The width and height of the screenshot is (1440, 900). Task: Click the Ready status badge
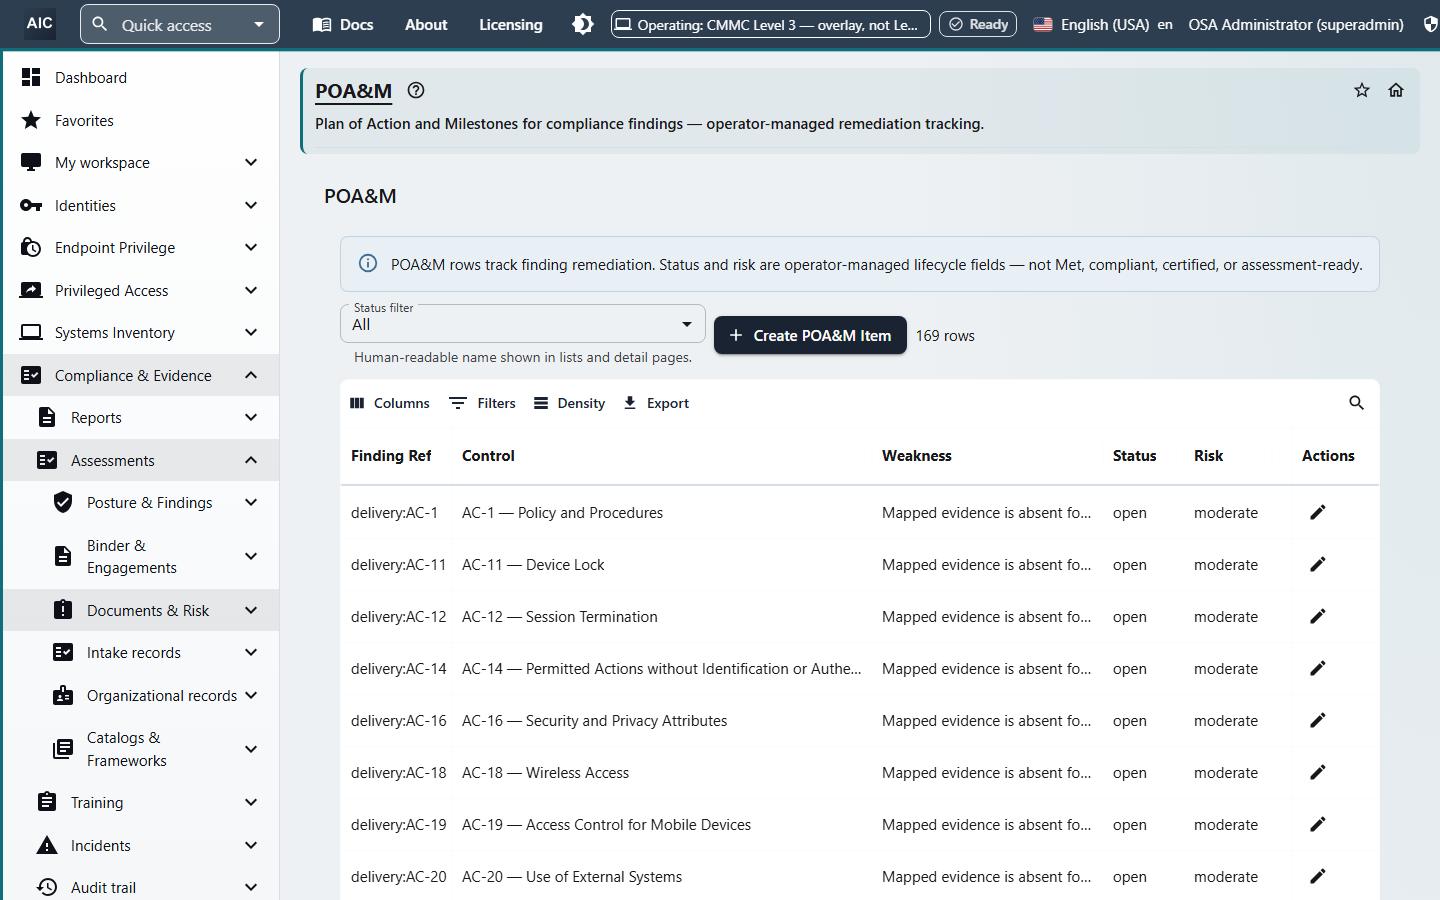click(x=978, y=24)
